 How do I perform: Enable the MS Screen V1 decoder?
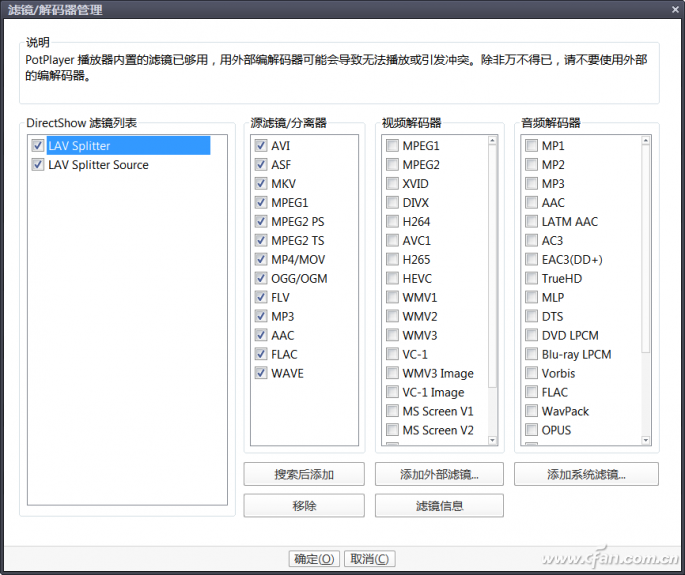point(392,411)
